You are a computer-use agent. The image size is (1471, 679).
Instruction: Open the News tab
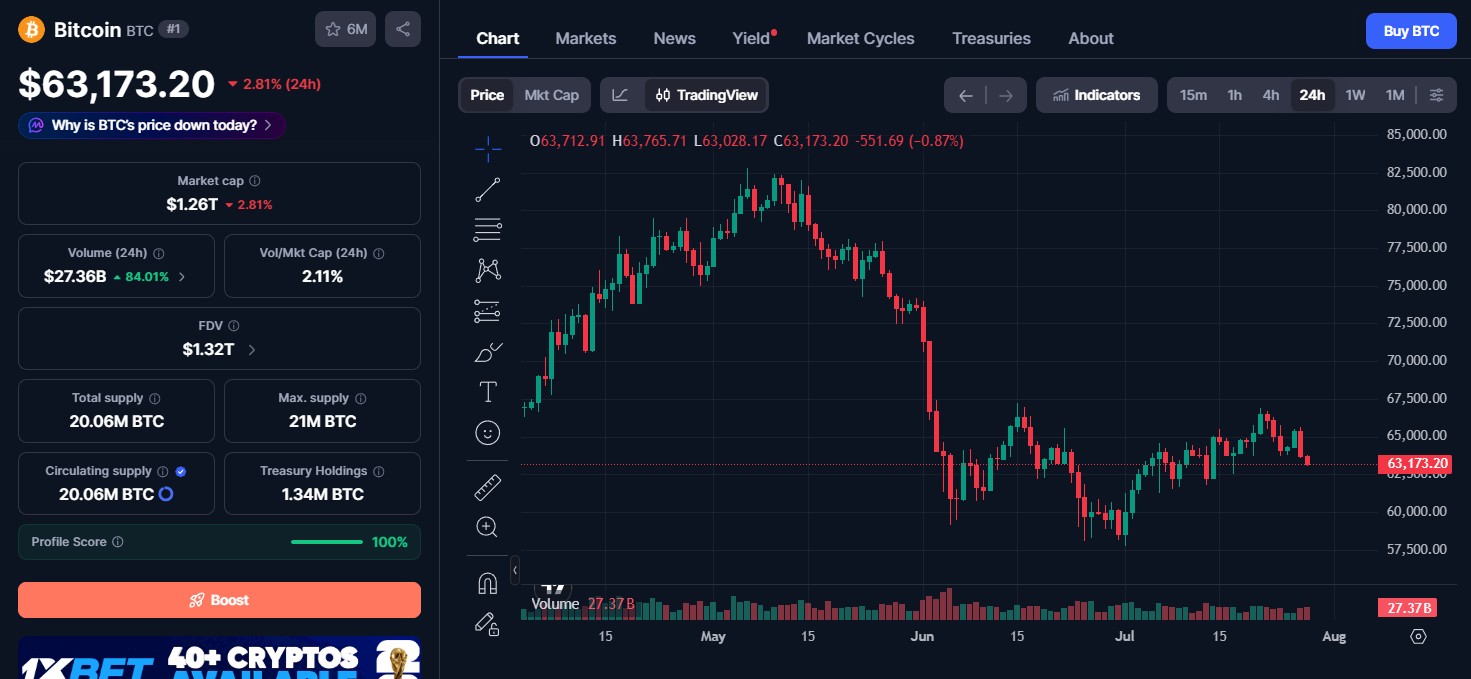tap(675, 38)
